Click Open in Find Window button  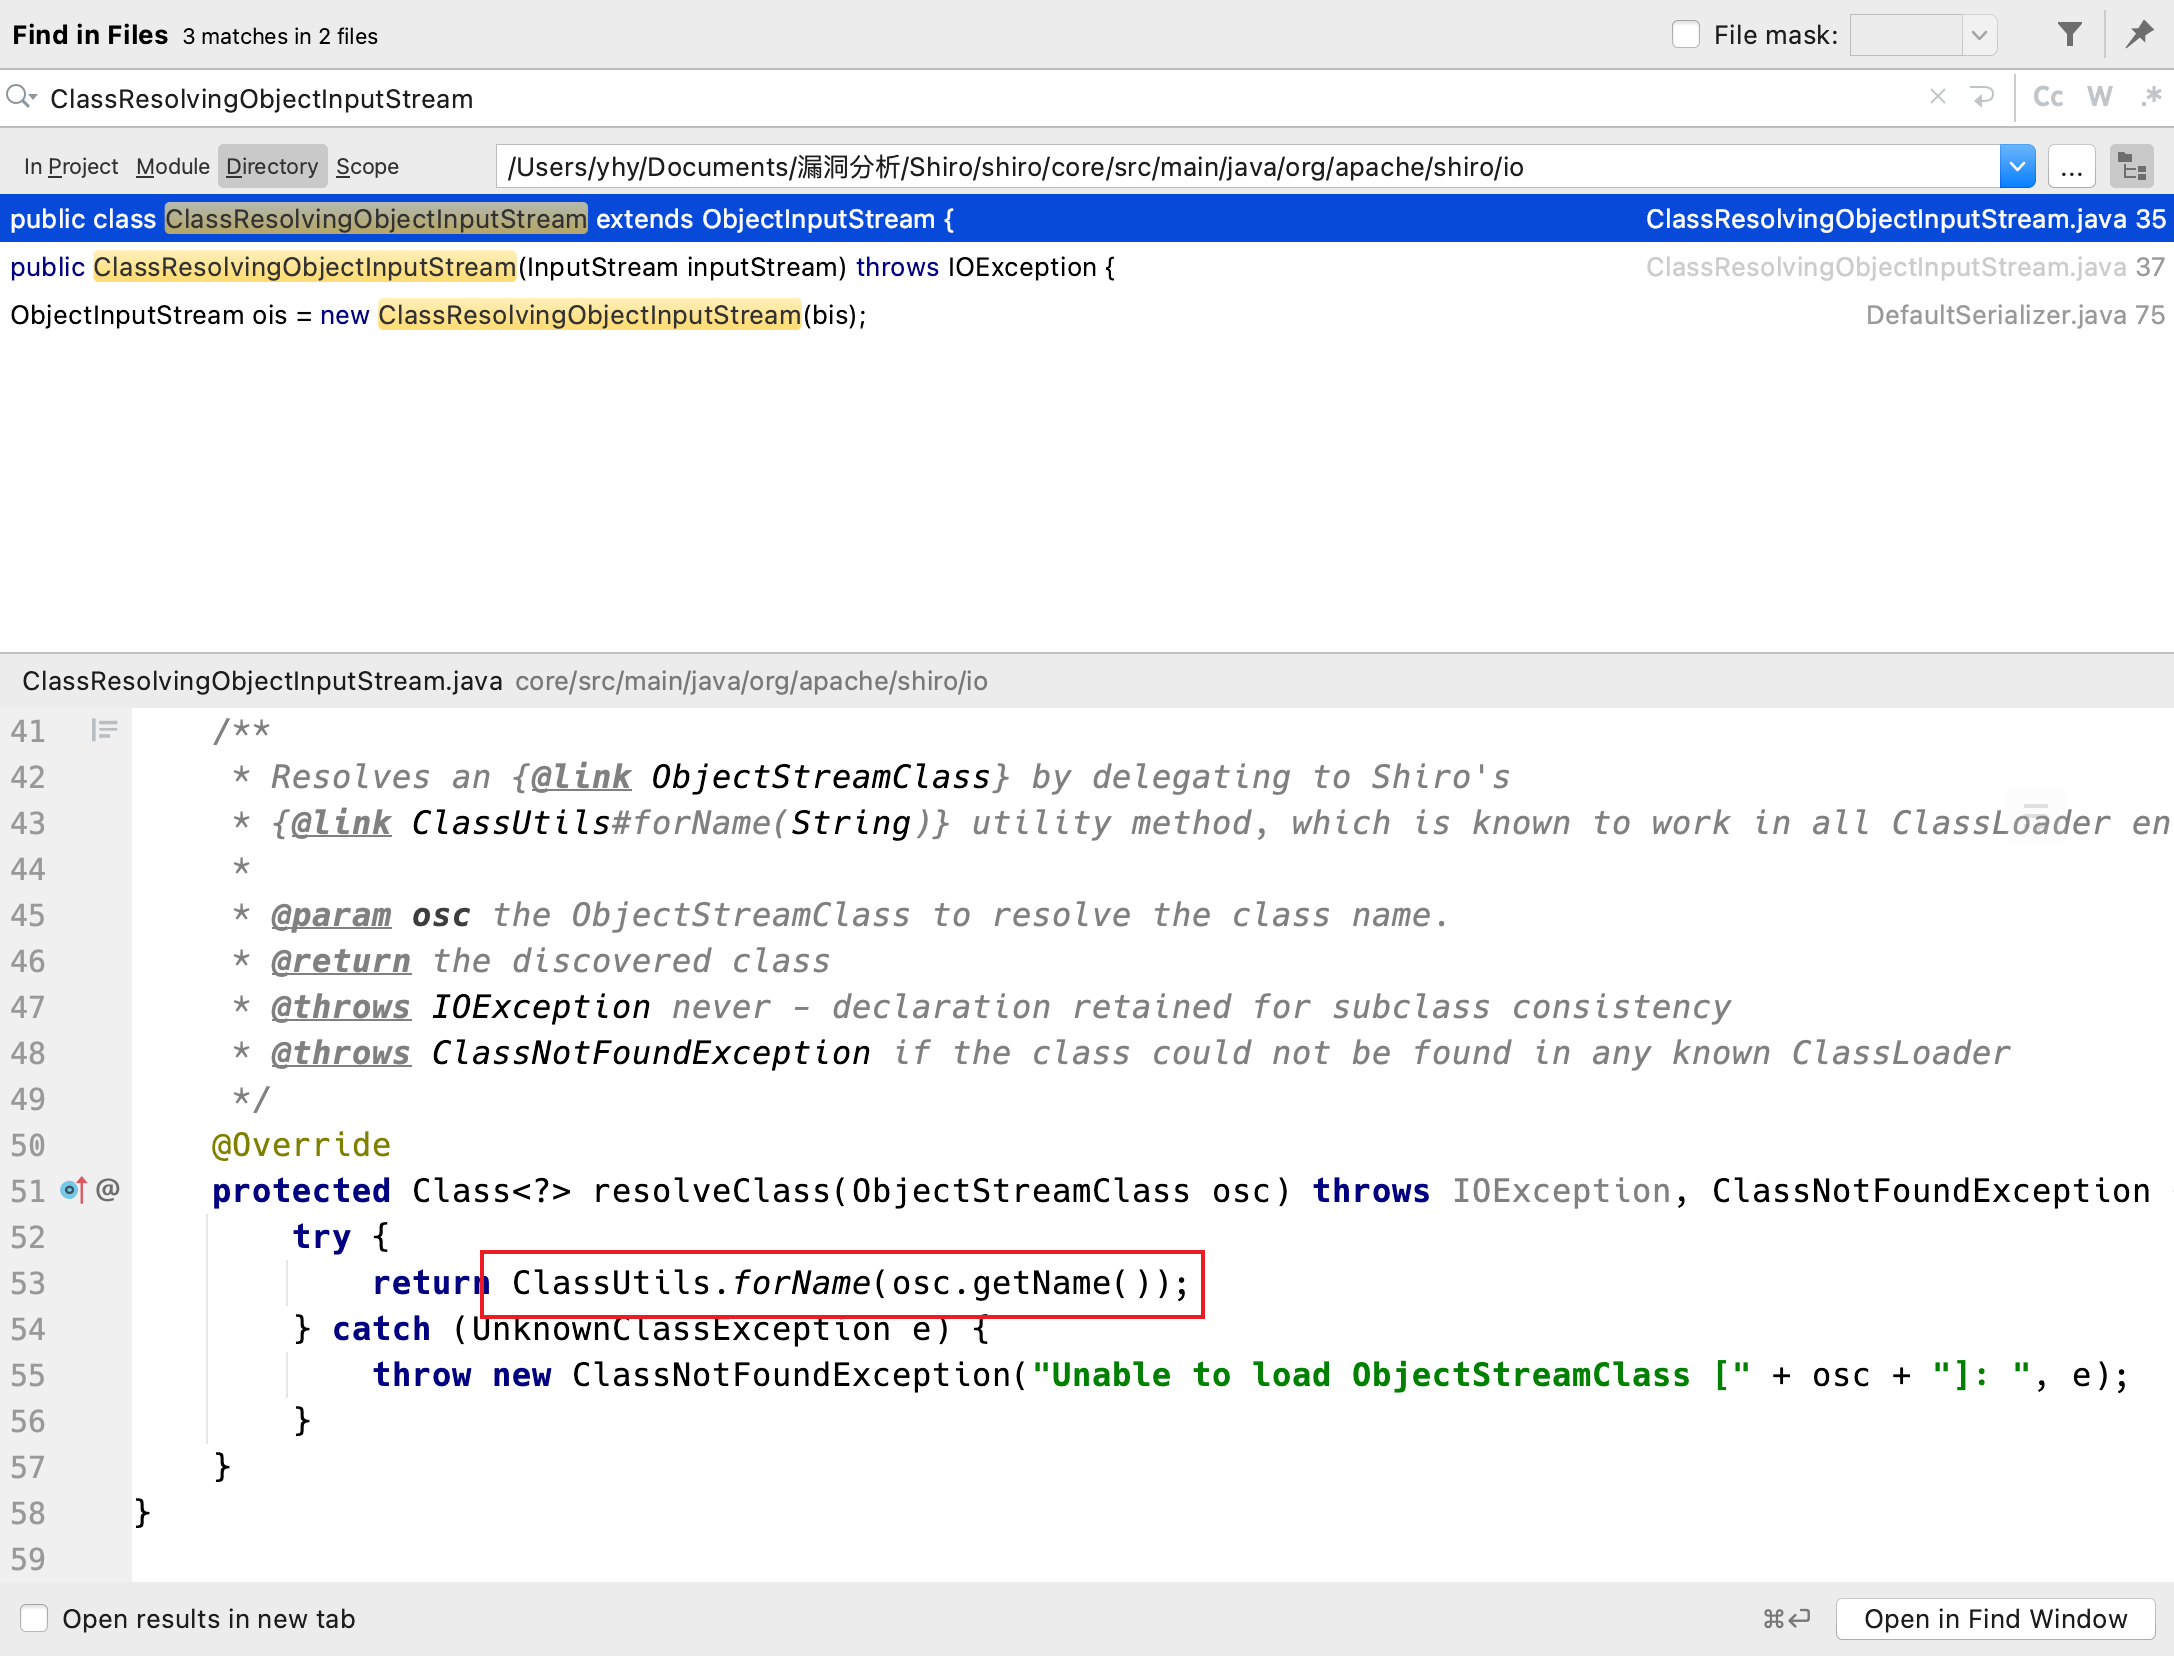tap(1995, 1618)
